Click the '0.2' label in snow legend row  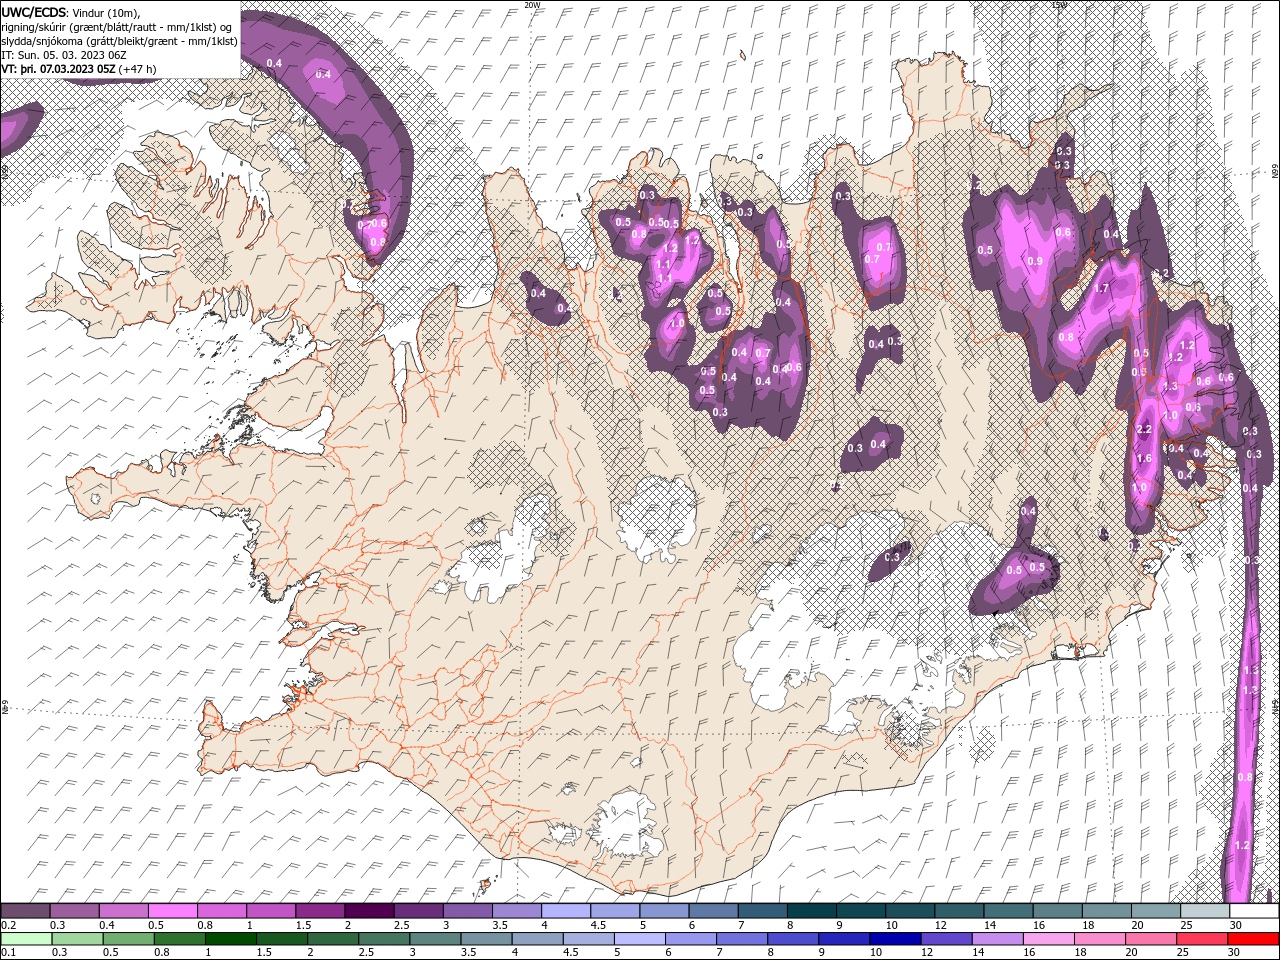[8, 926]
